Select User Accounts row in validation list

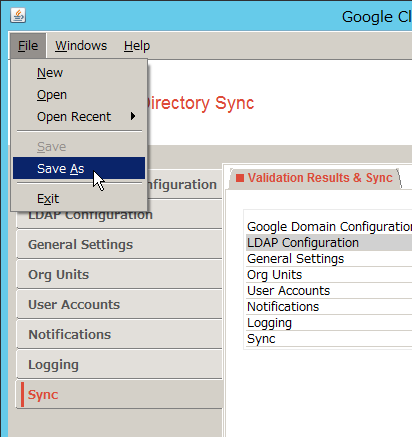329,291
